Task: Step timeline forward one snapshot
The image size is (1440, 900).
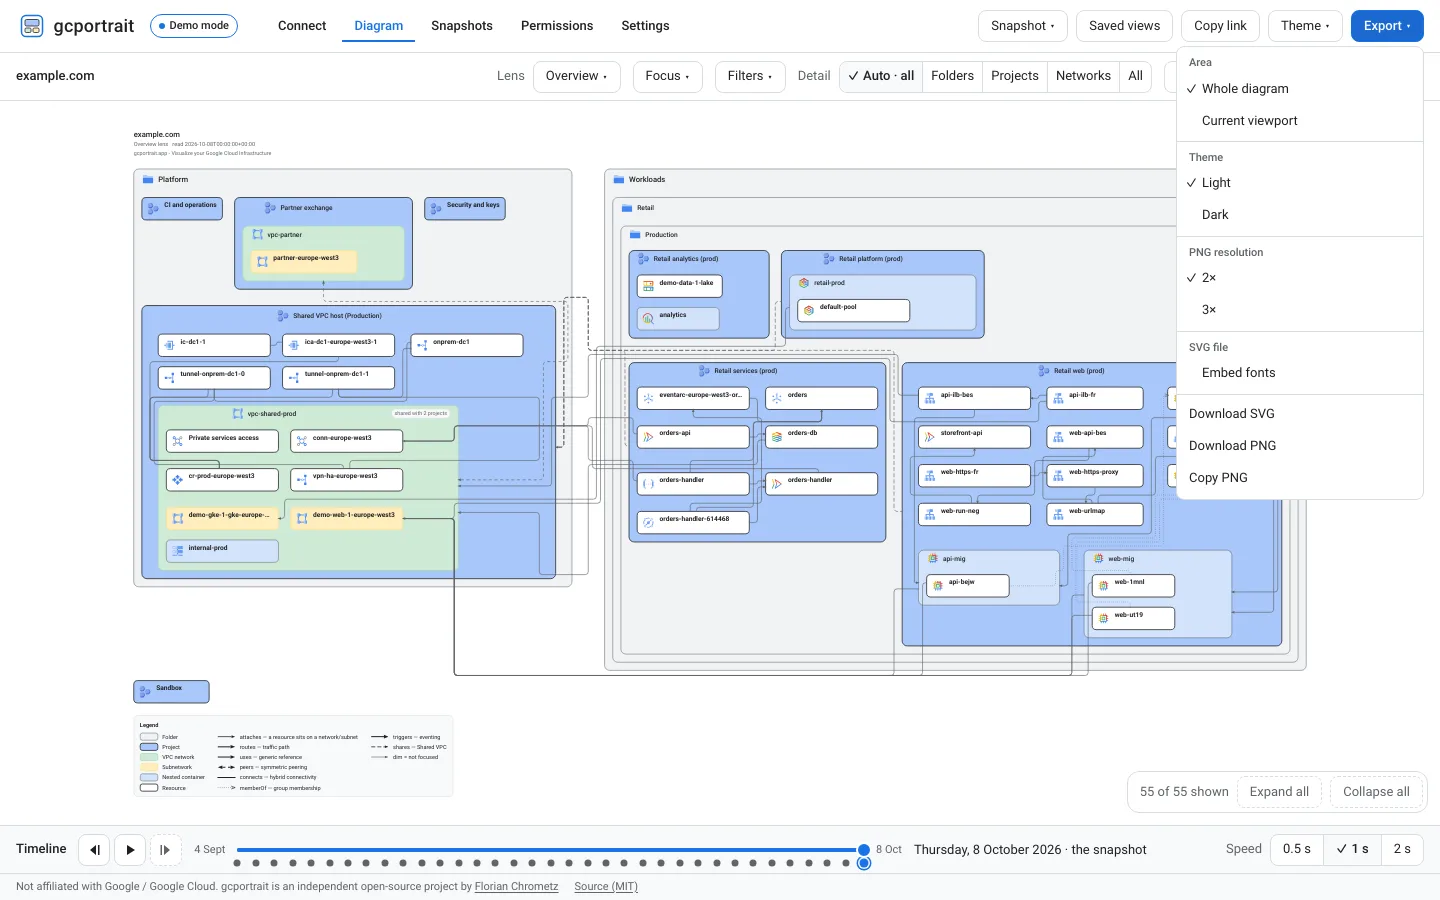Action: point(166,850)
